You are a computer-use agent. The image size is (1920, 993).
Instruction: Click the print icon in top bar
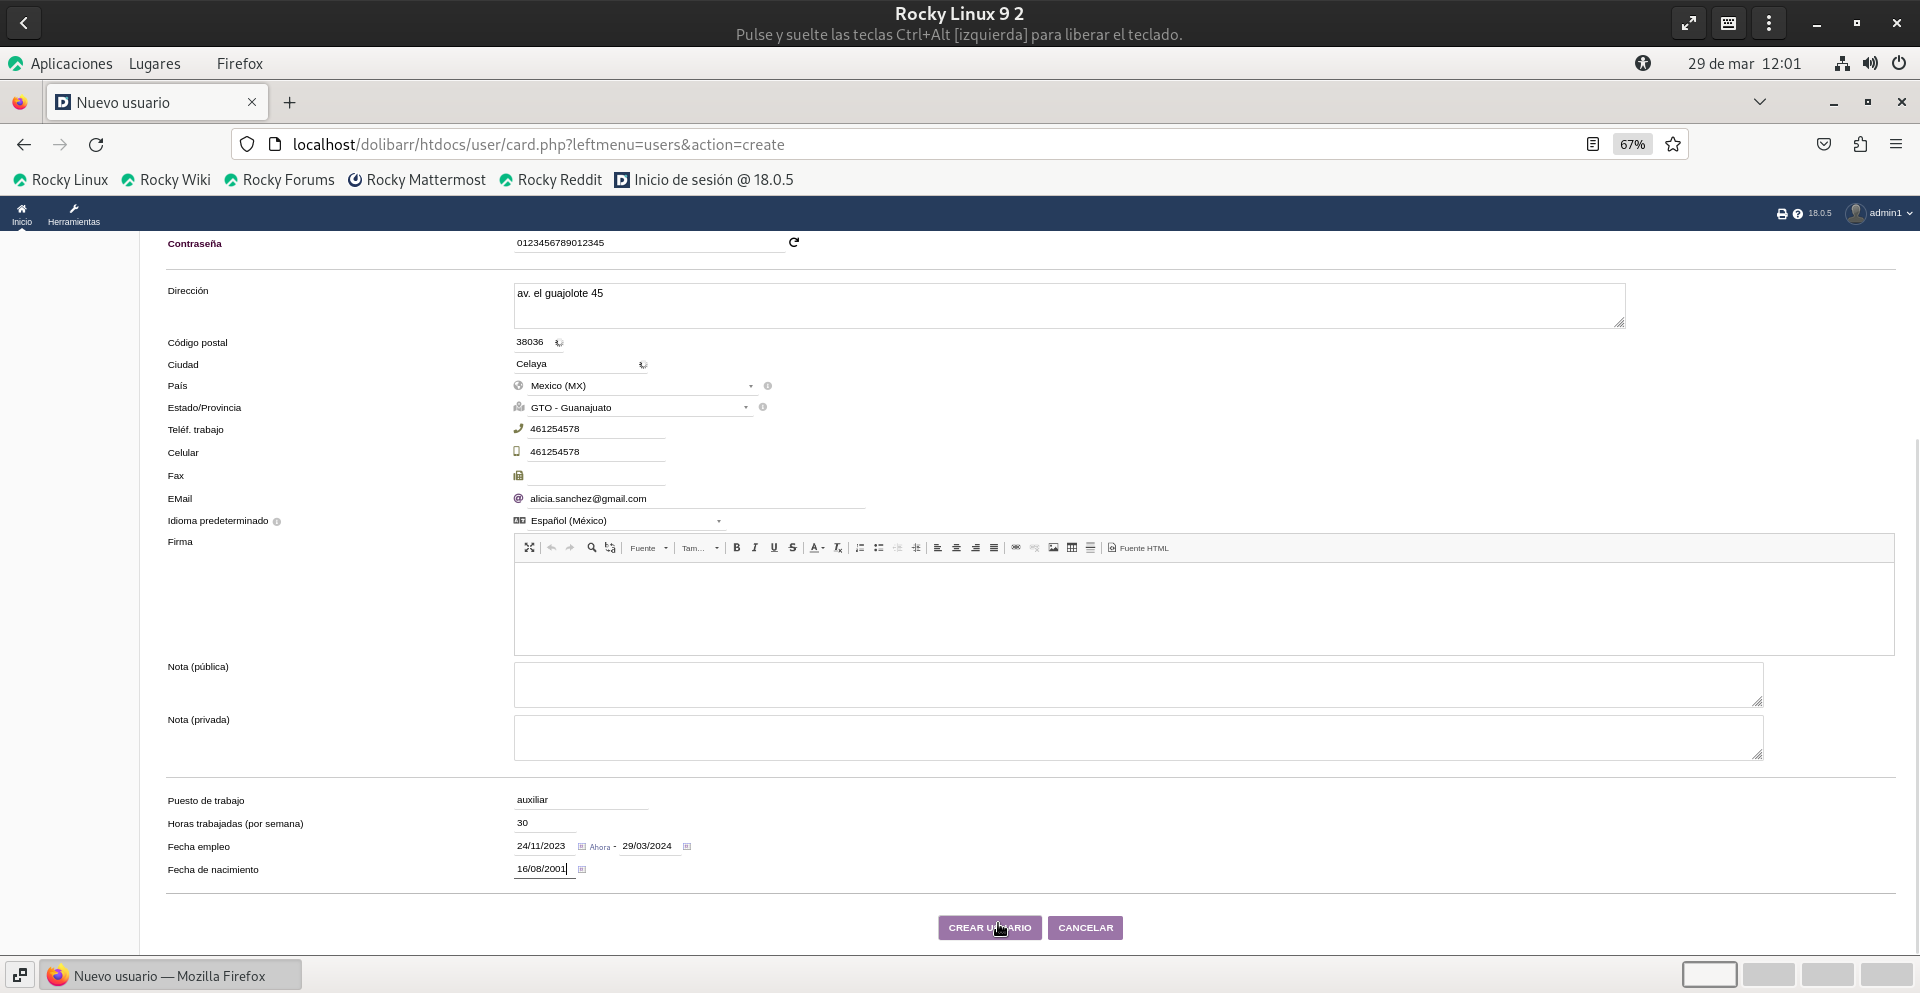tap(1781, 214)
